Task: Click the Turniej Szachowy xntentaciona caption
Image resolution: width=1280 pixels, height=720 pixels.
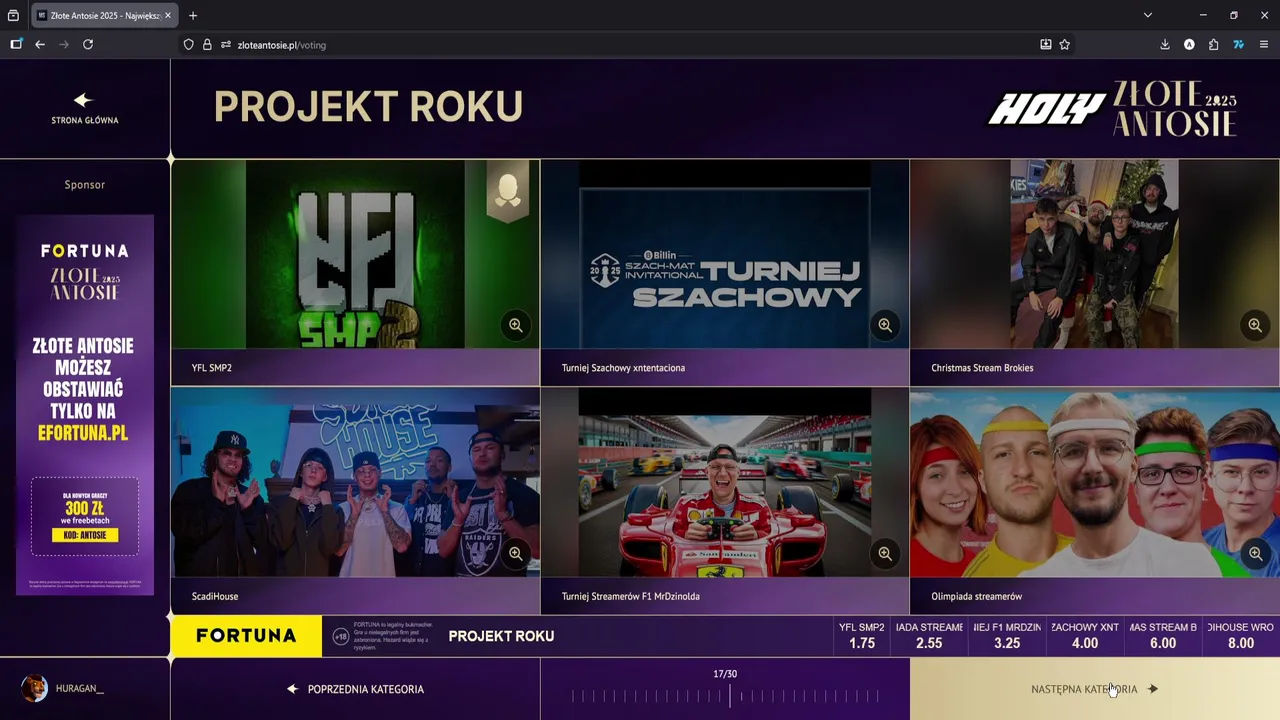Action: click(623, 368)
